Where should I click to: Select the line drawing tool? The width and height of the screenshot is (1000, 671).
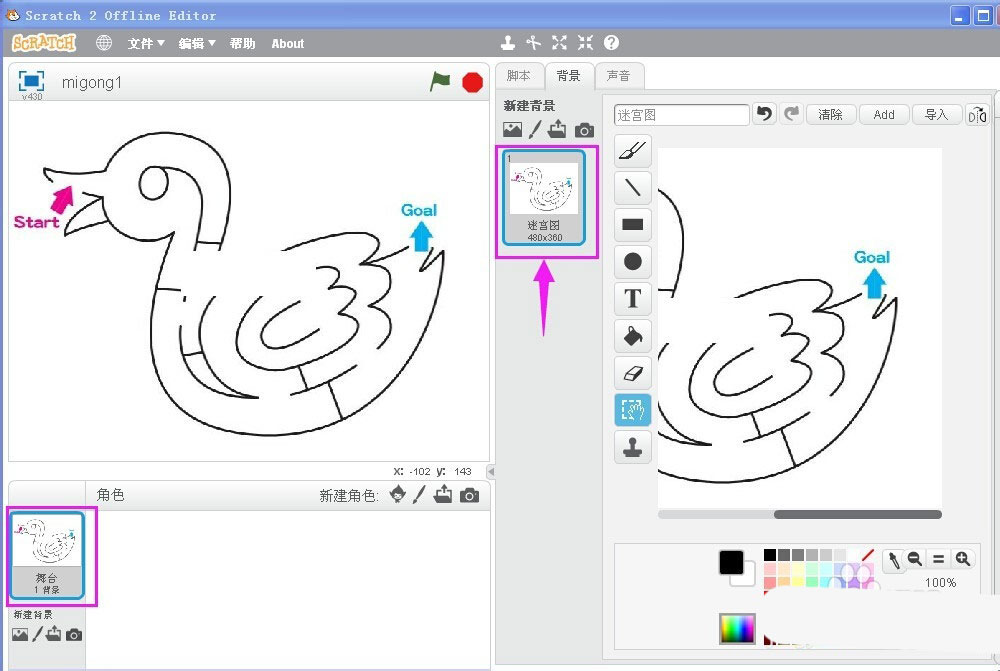pos(632,188)
